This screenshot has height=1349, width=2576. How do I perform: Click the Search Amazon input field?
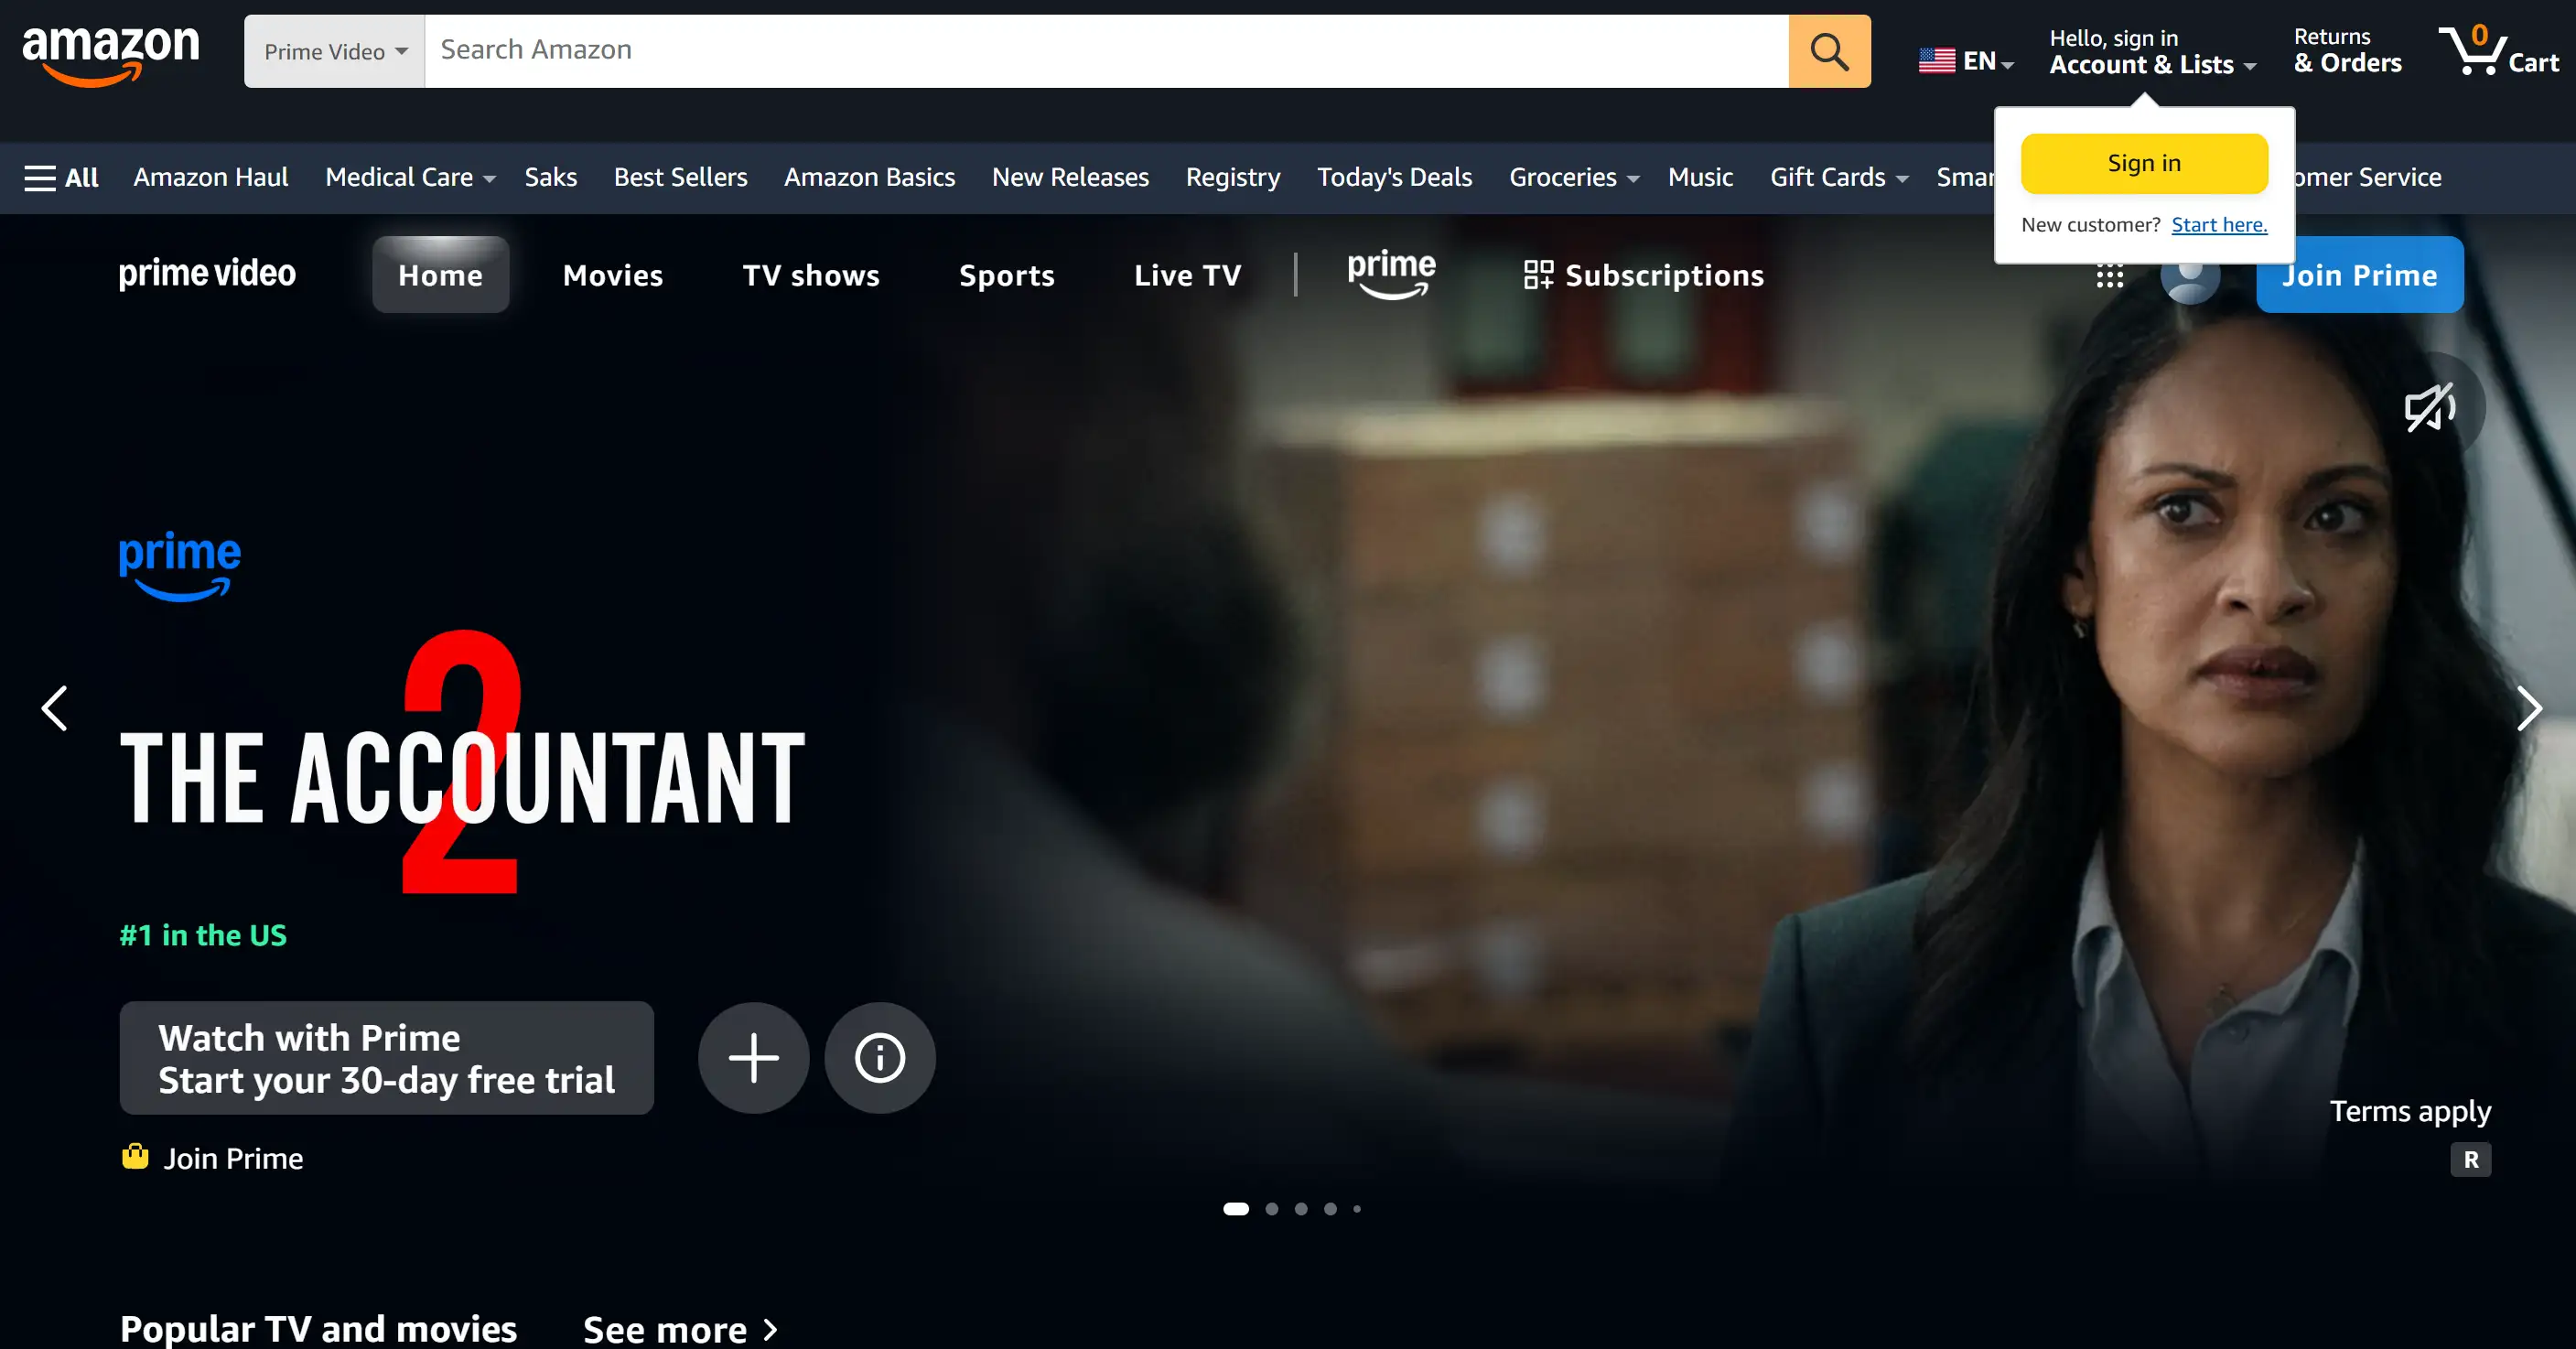(1106, 51)
